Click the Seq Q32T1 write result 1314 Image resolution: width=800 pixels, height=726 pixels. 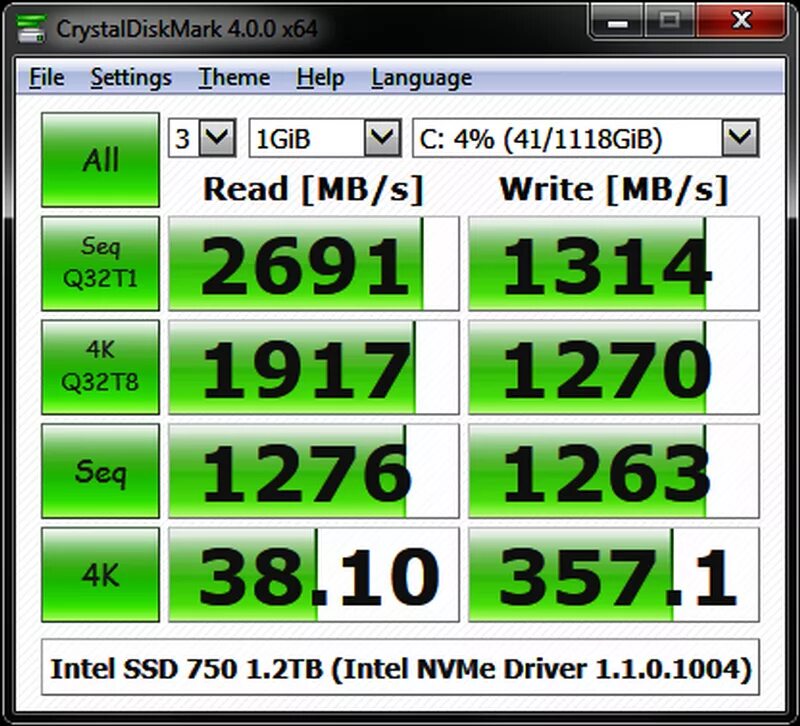pyautogui.click(x=614, y=263)
